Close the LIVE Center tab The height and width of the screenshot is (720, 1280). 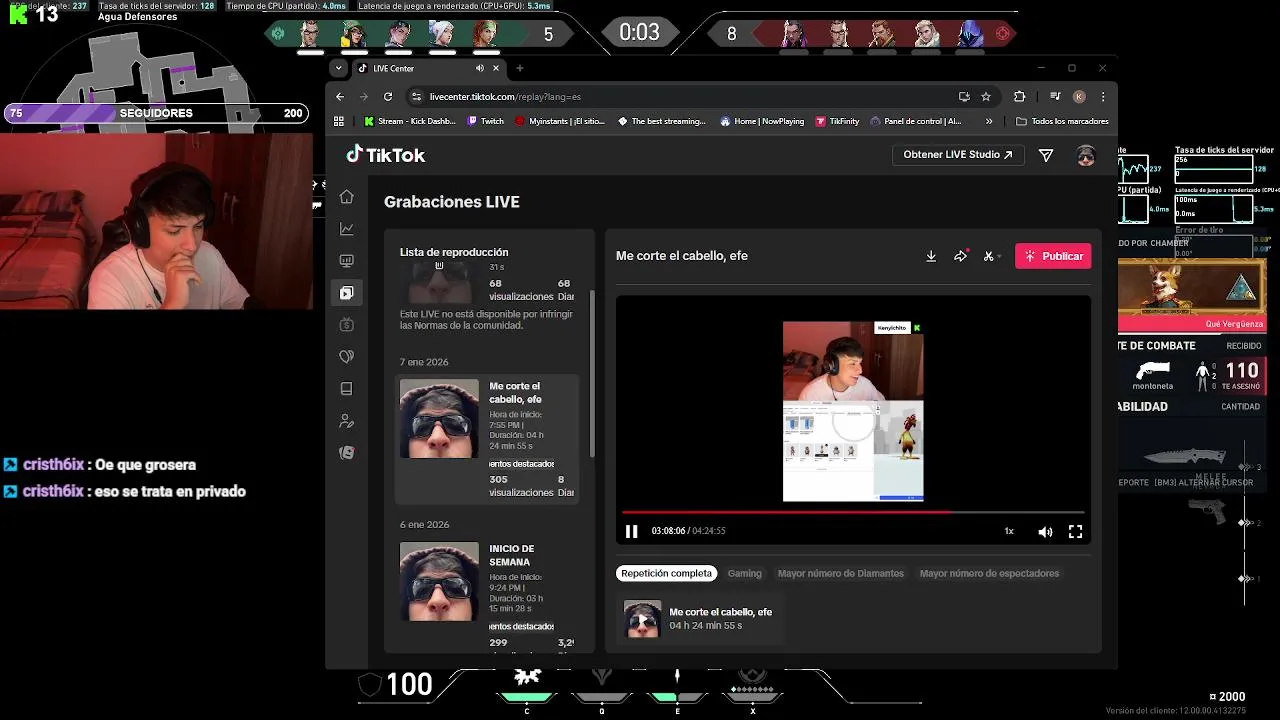(495, 68)
